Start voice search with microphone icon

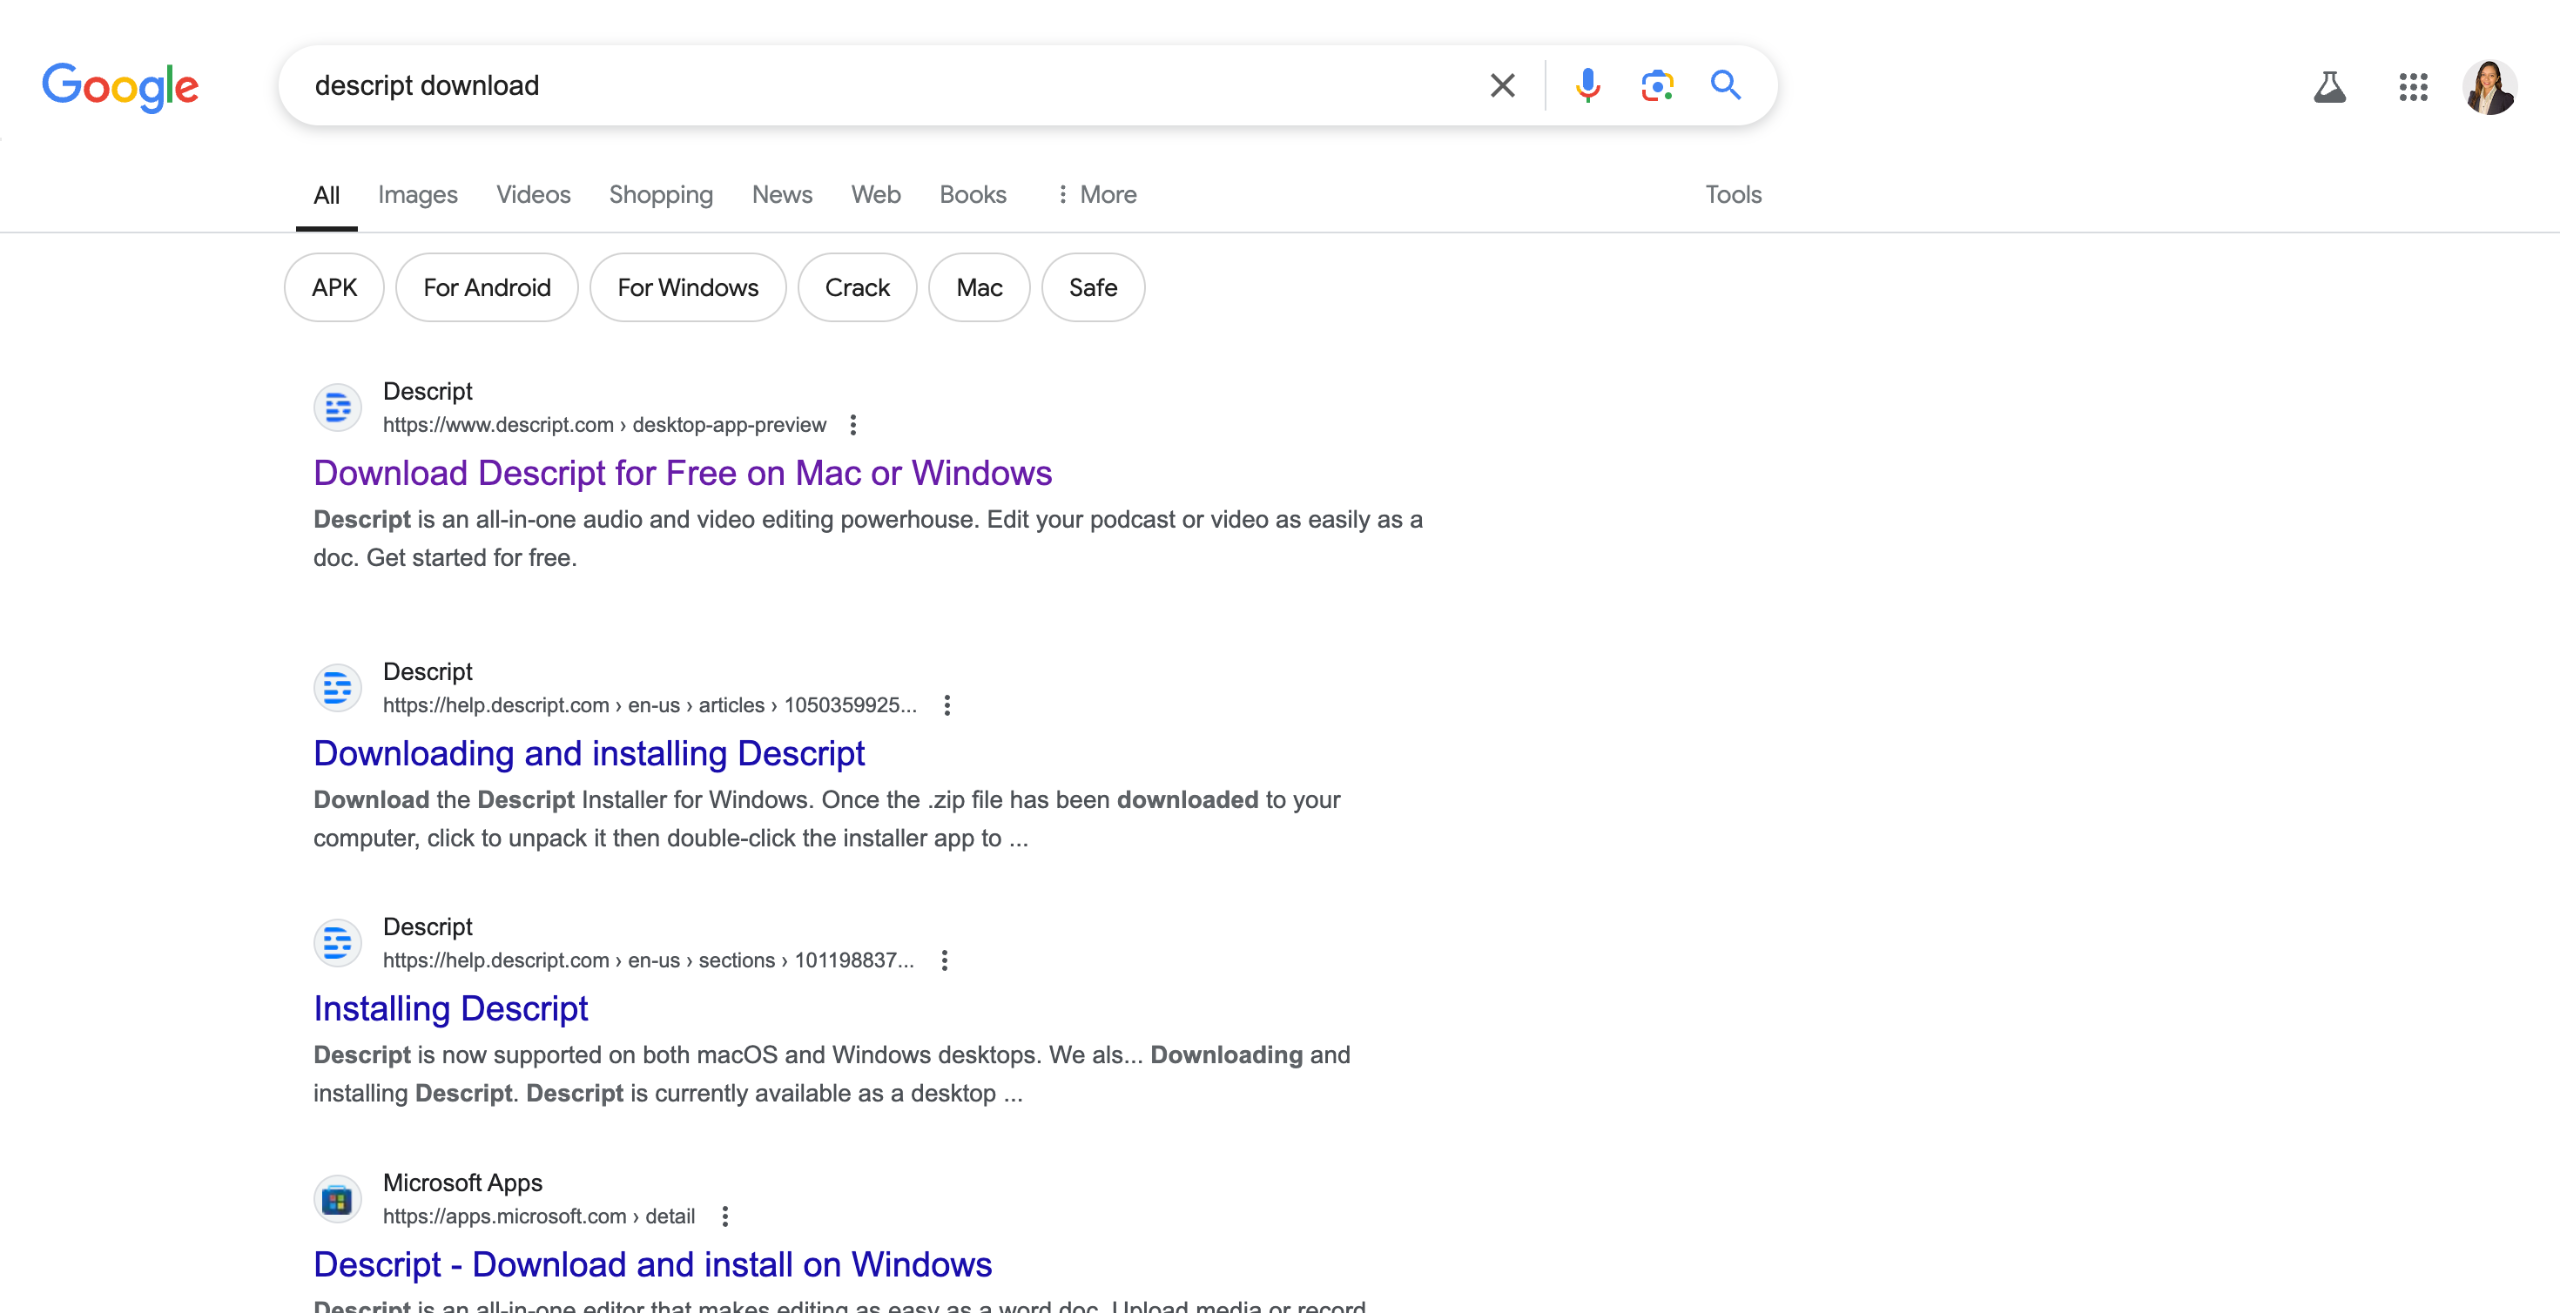pos(1587,85)
